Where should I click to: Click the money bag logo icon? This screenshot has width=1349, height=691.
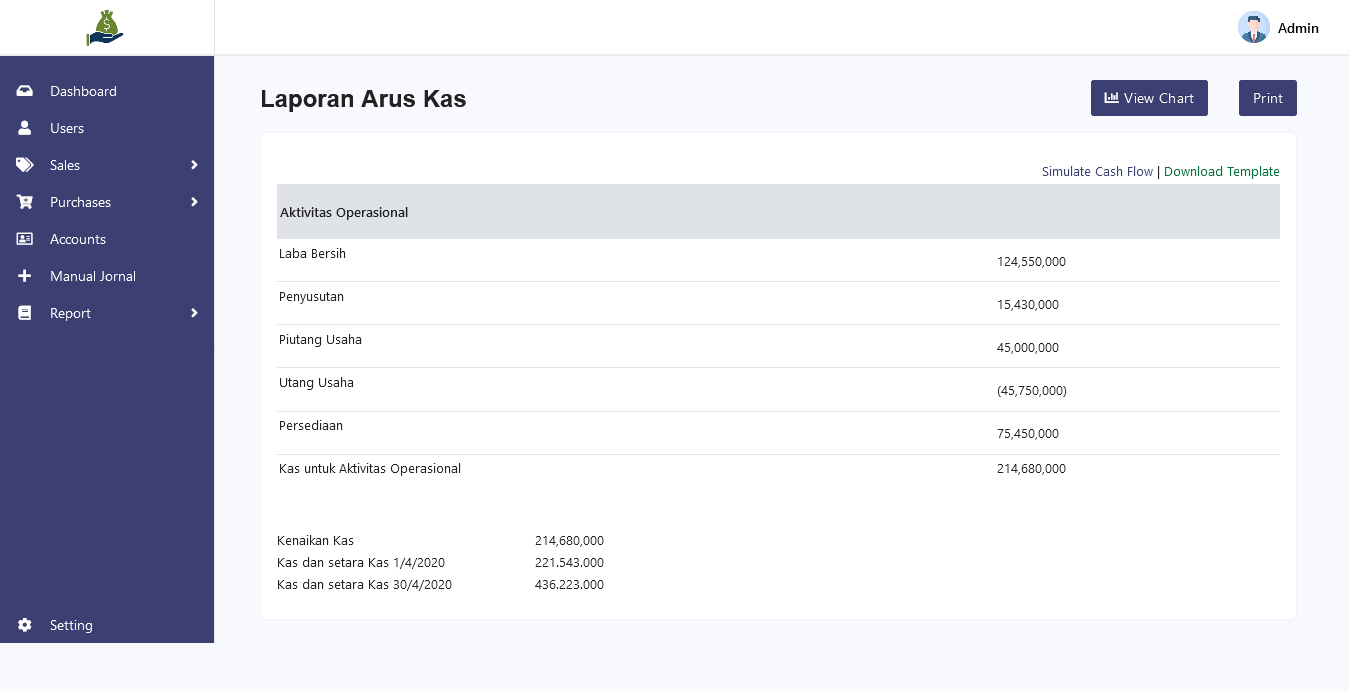click(105, 28)
